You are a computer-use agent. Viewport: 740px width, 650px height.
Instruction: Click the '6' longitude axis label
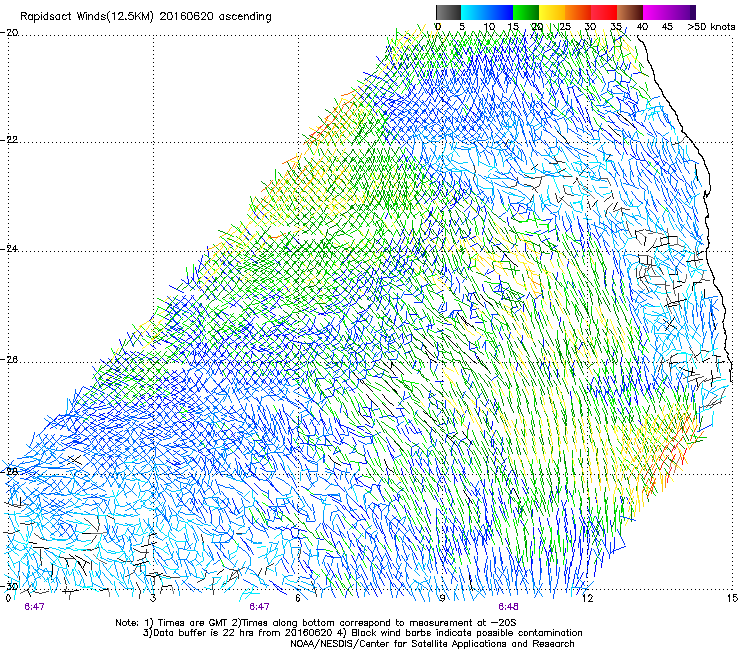(298, 598)
